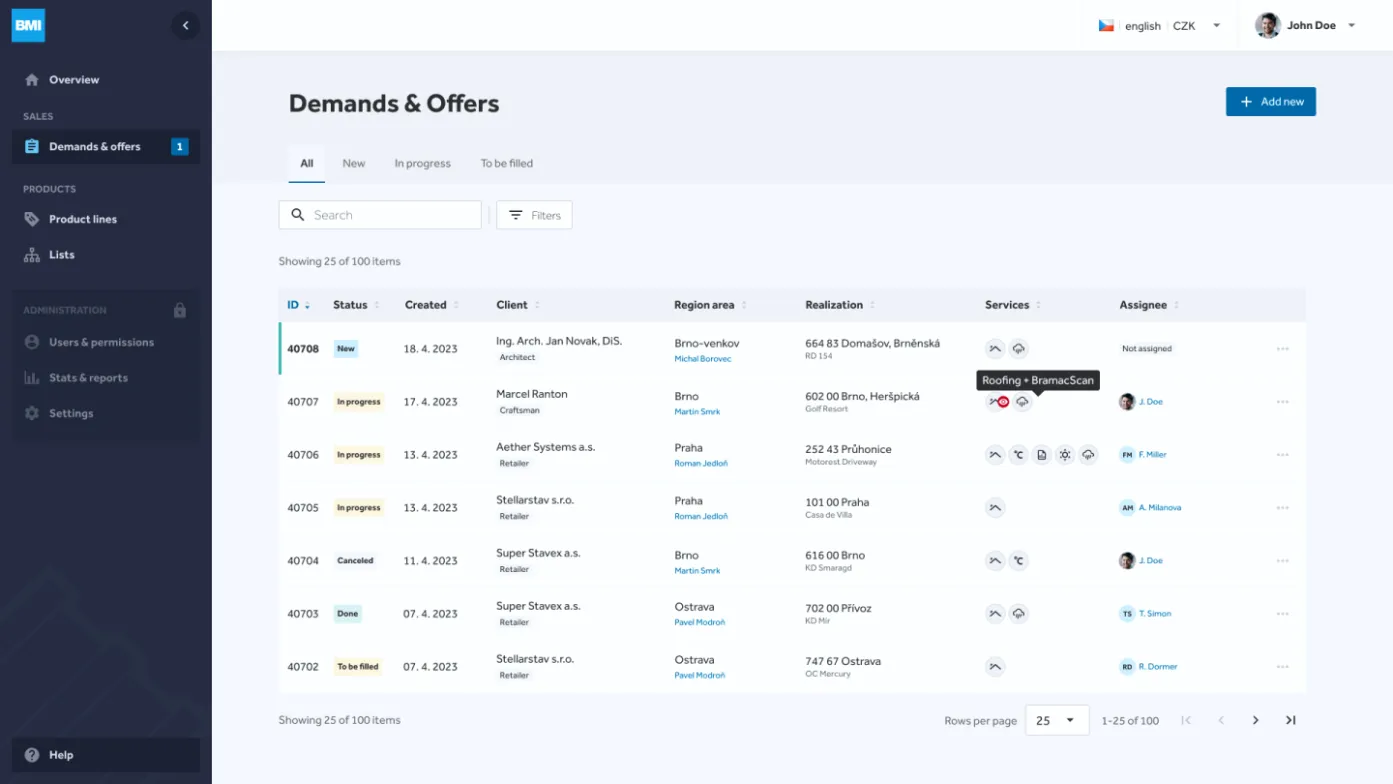Open the language and currency dropdown
Image resolution: width=1393 pixels, height=784 pixels.
coord(1160,26)
